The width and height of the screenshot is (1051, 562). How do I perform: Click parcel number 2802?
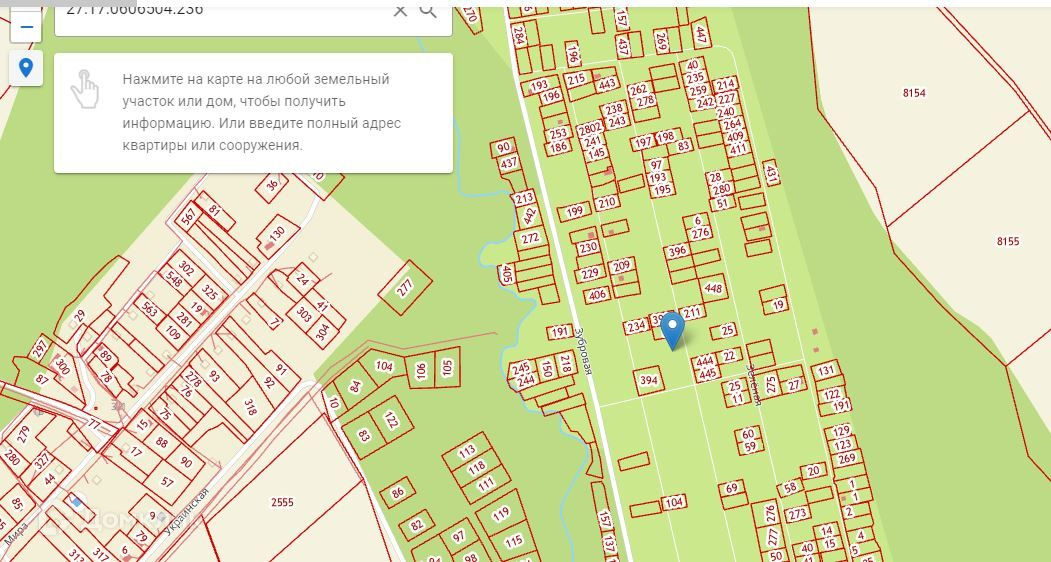[x=590, y=129]
